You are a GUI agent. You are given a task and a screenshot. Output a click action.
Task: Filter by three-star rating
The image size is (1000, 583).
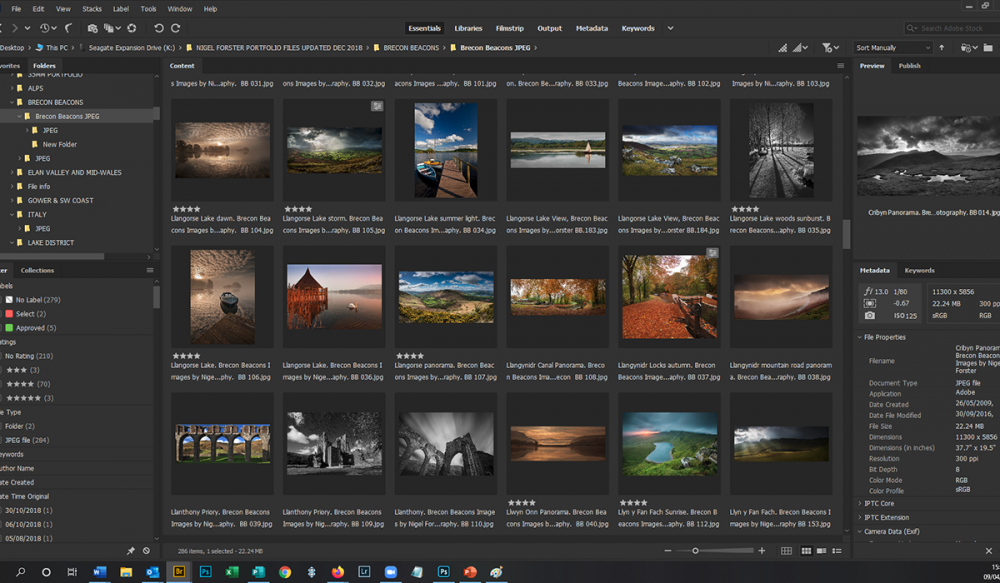(22, 370)
